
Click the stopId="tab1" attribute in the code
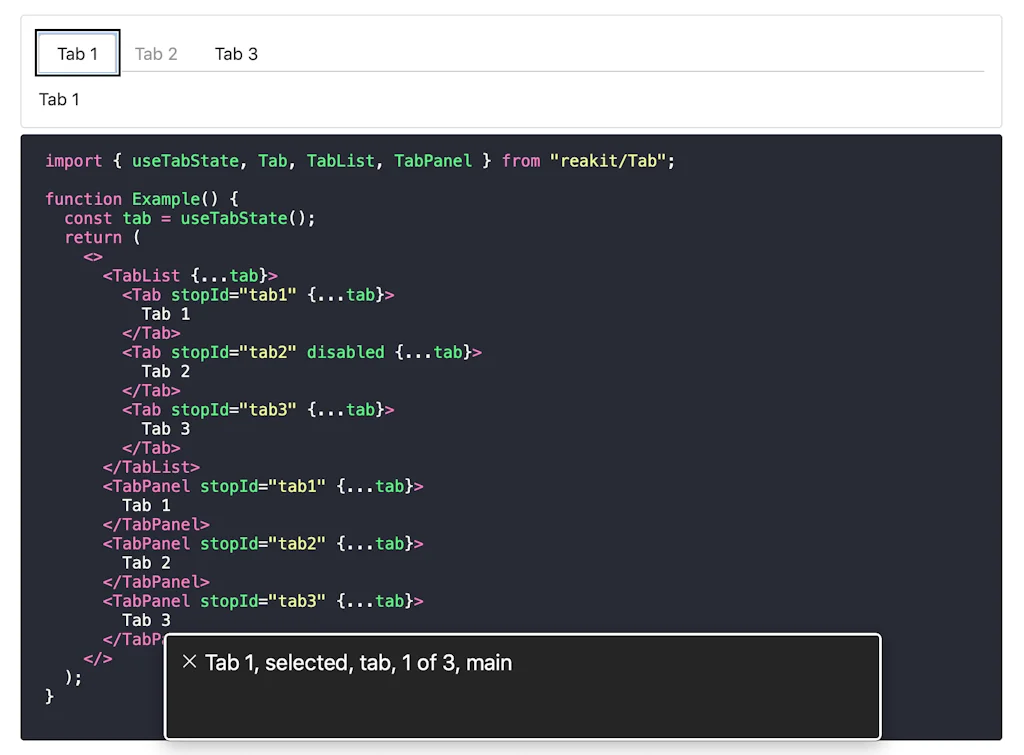pos(232,295)
